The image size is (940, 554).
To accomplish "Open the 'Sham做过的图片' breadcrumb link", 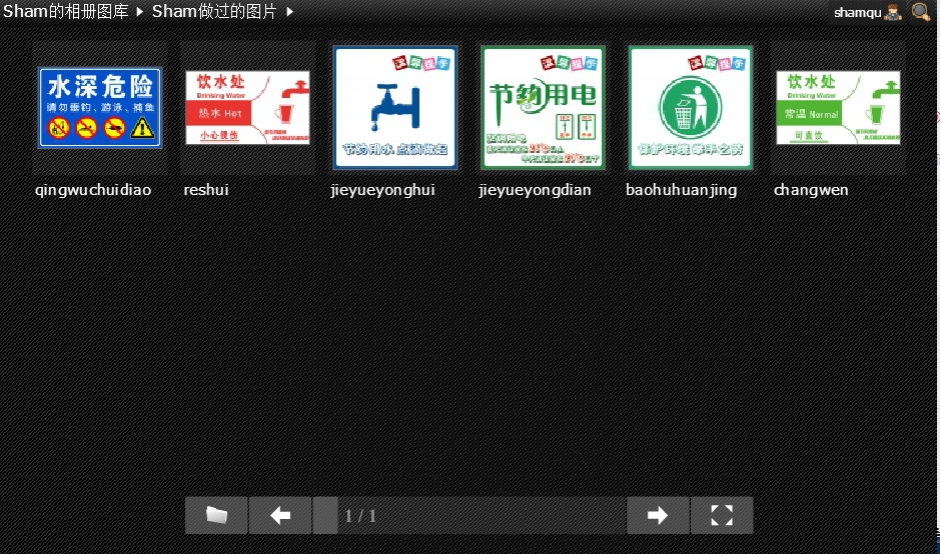I will pos(216,12).
